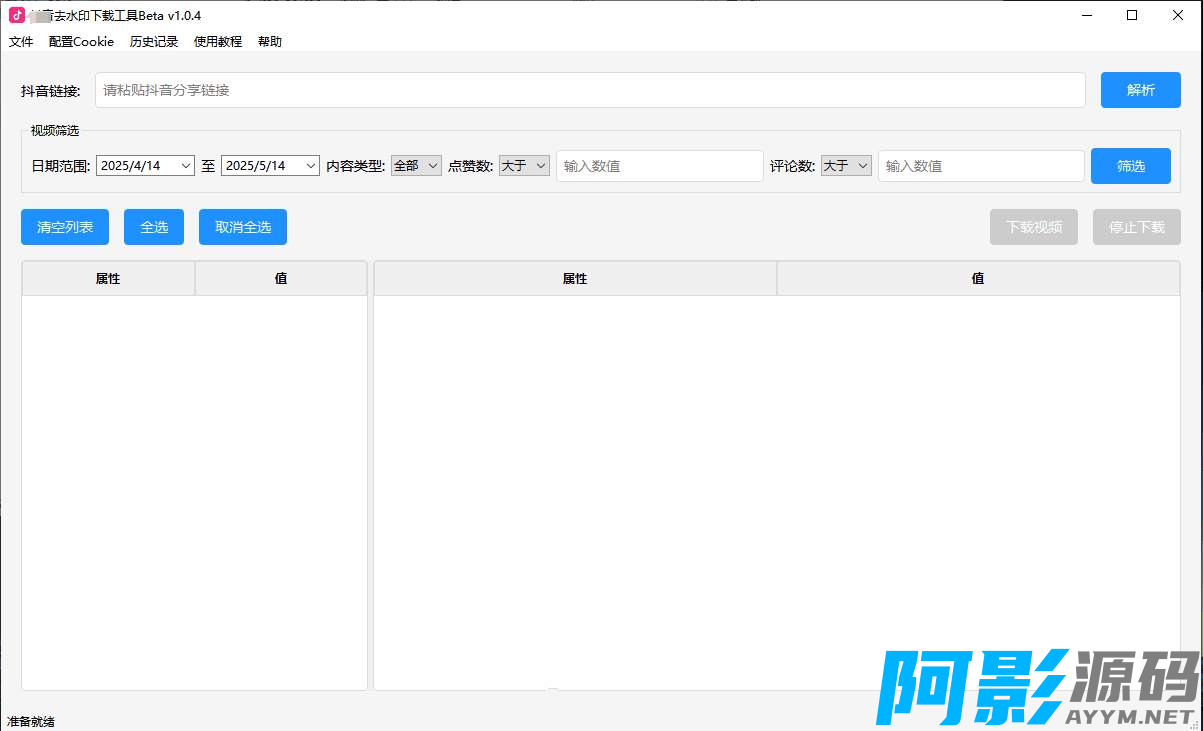Expand the 内容类型 dropdown showing 全部

click(x=416, y=166)
